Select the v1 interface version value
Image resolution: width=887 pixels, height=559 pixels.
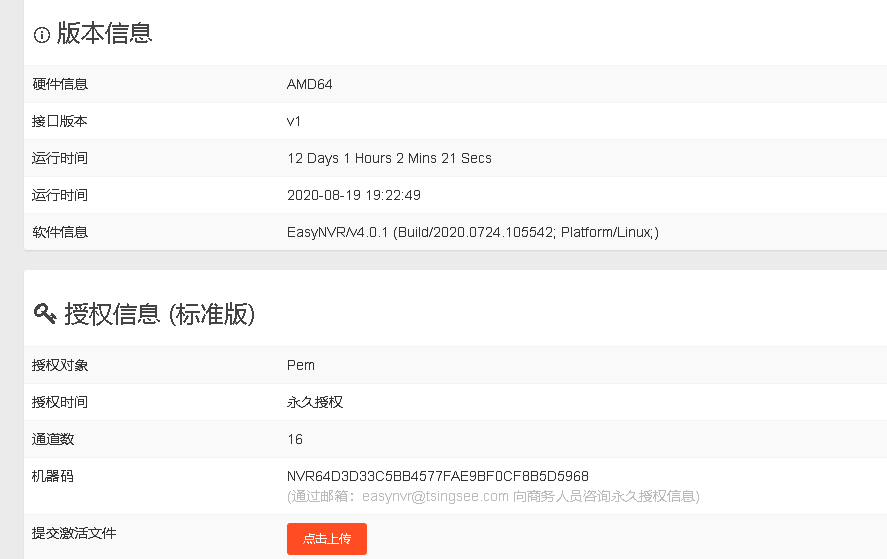[x=294, y=121]
